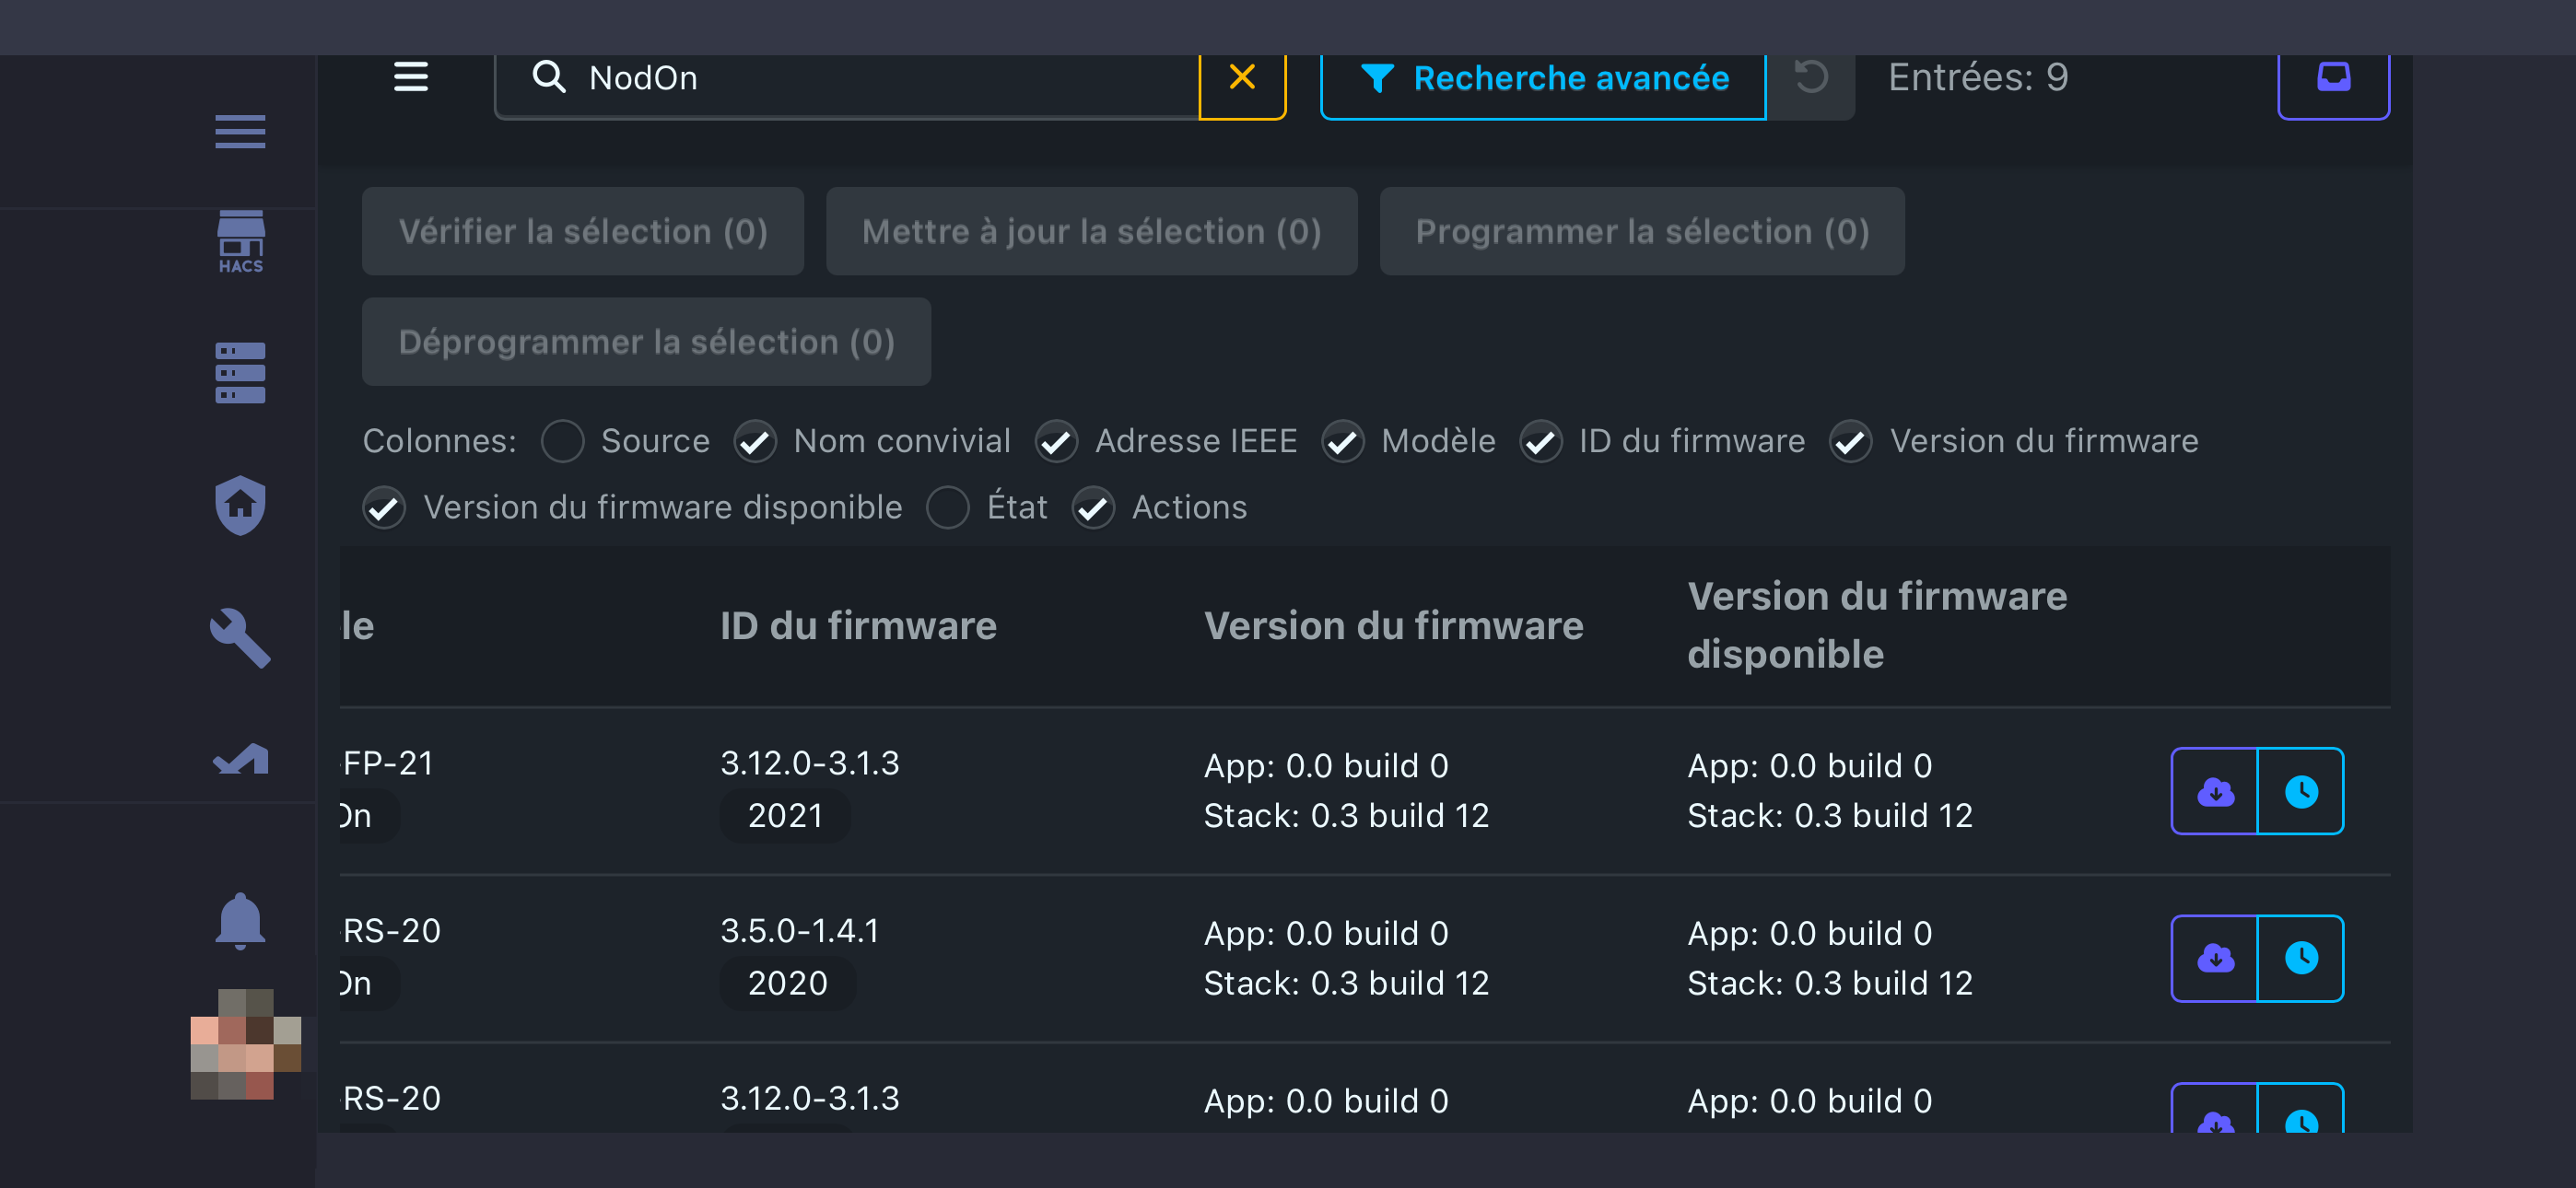Click Vérifier la sélection (0) button
Image resolution: width=2576 pixels, height=1188 pixels.
pos(582,231)
